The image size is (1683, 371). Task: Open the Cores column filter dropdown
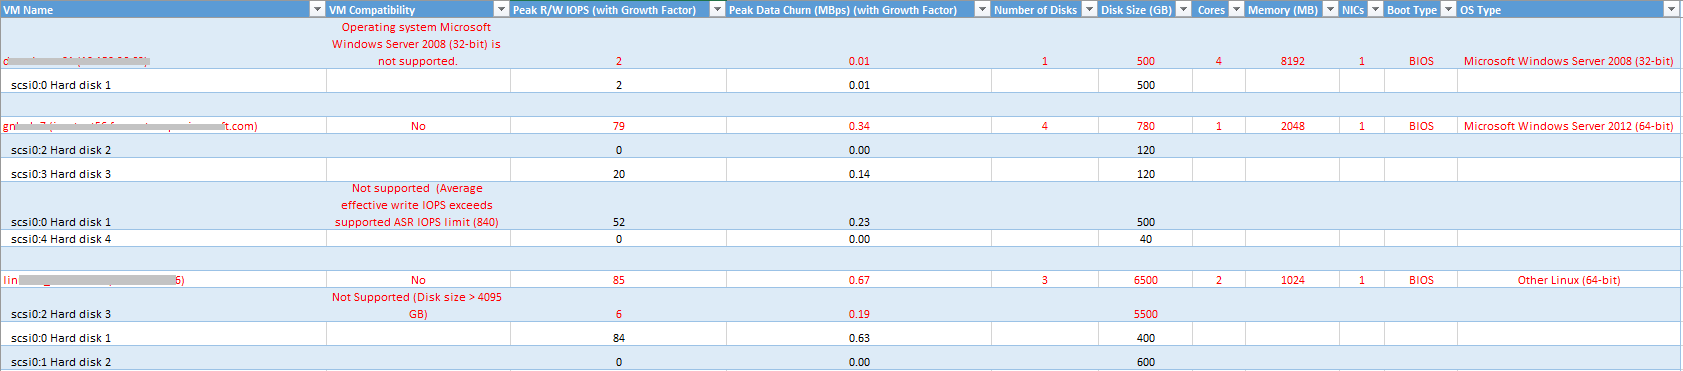[1236, 9]
